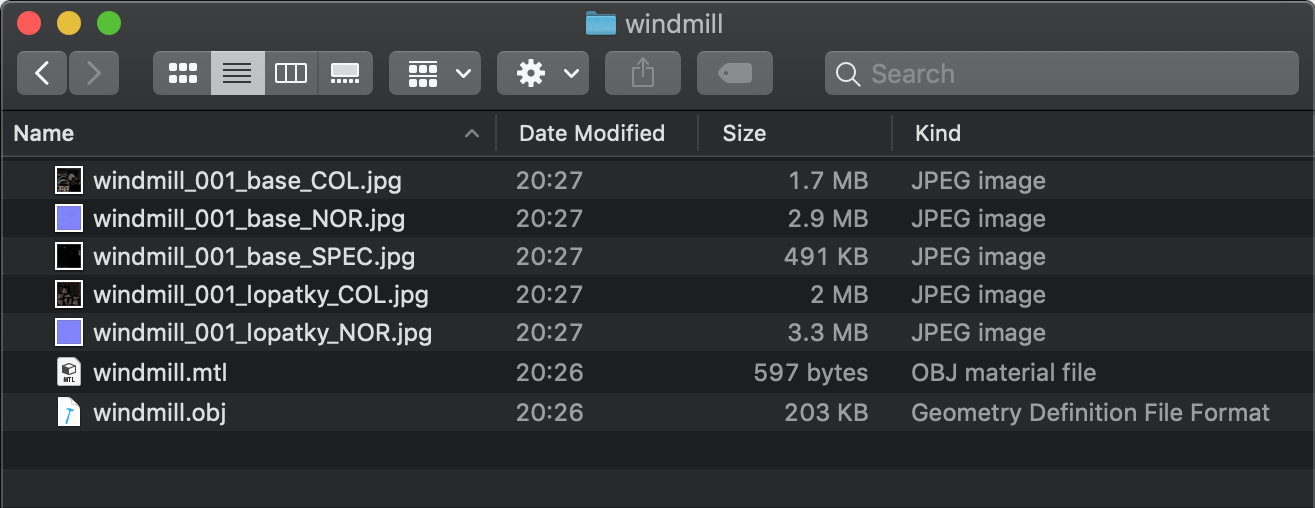Click the Forward navigation arrow

(94, 73)
